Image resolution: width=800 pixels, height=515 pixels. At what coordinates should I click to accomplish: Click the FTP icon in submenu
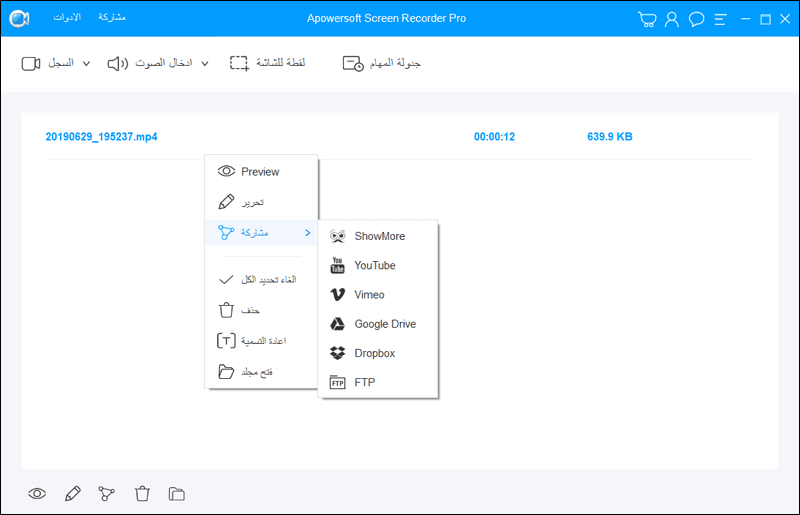point(337,382)
